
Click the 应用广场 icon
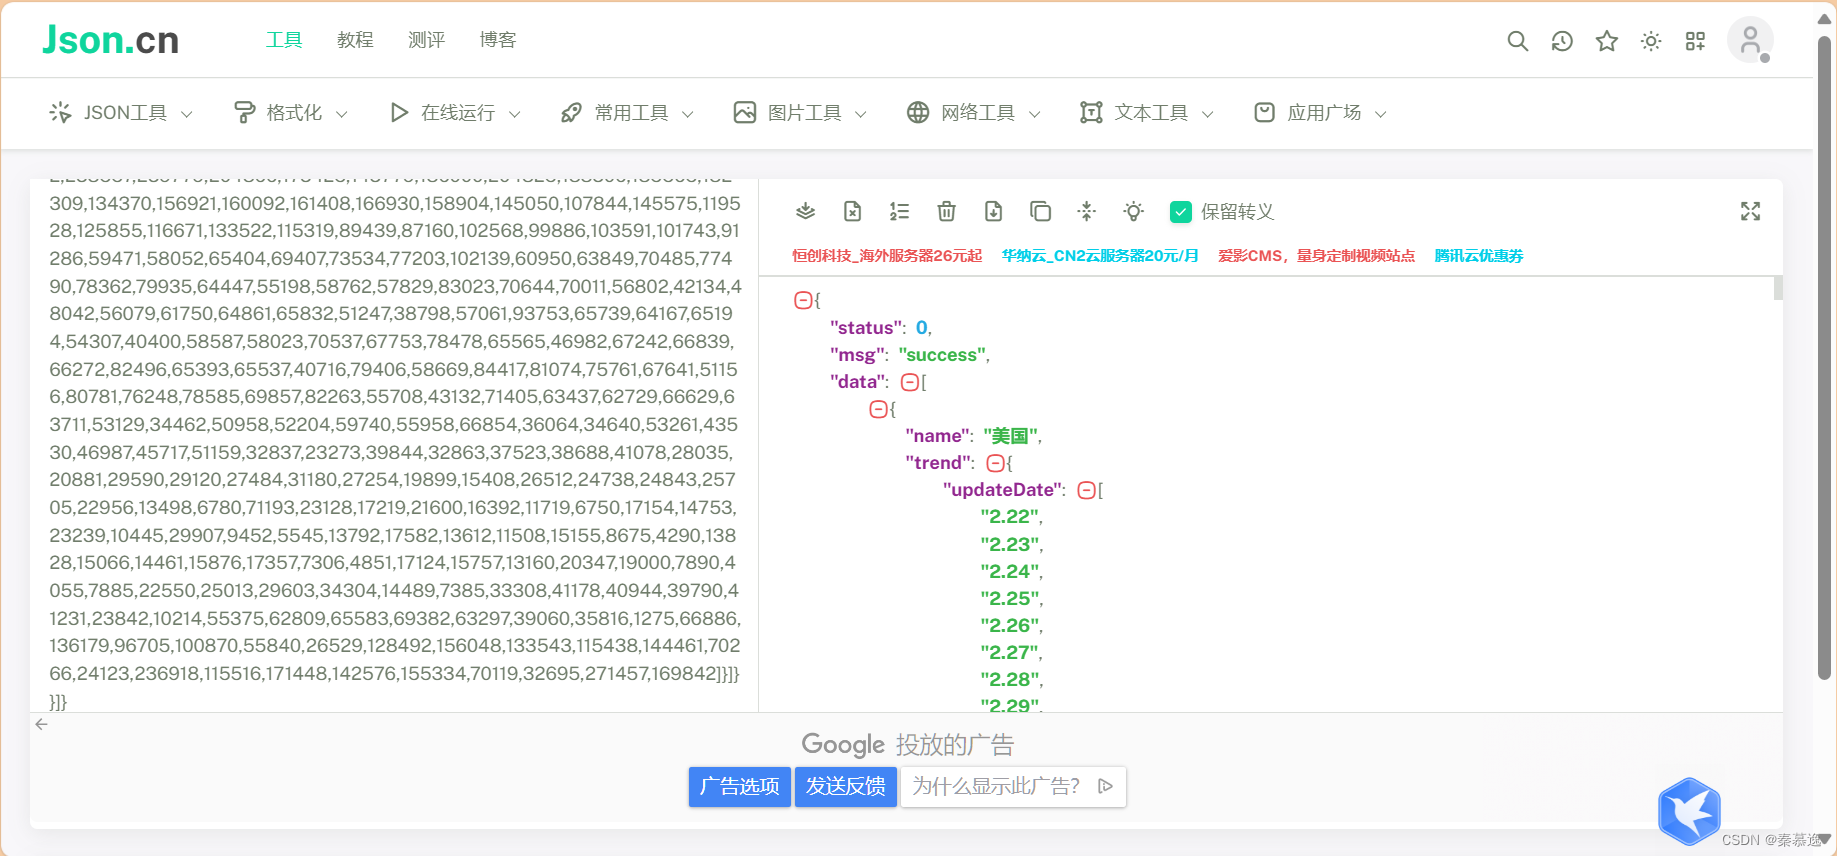click(x=1264, y=113)
